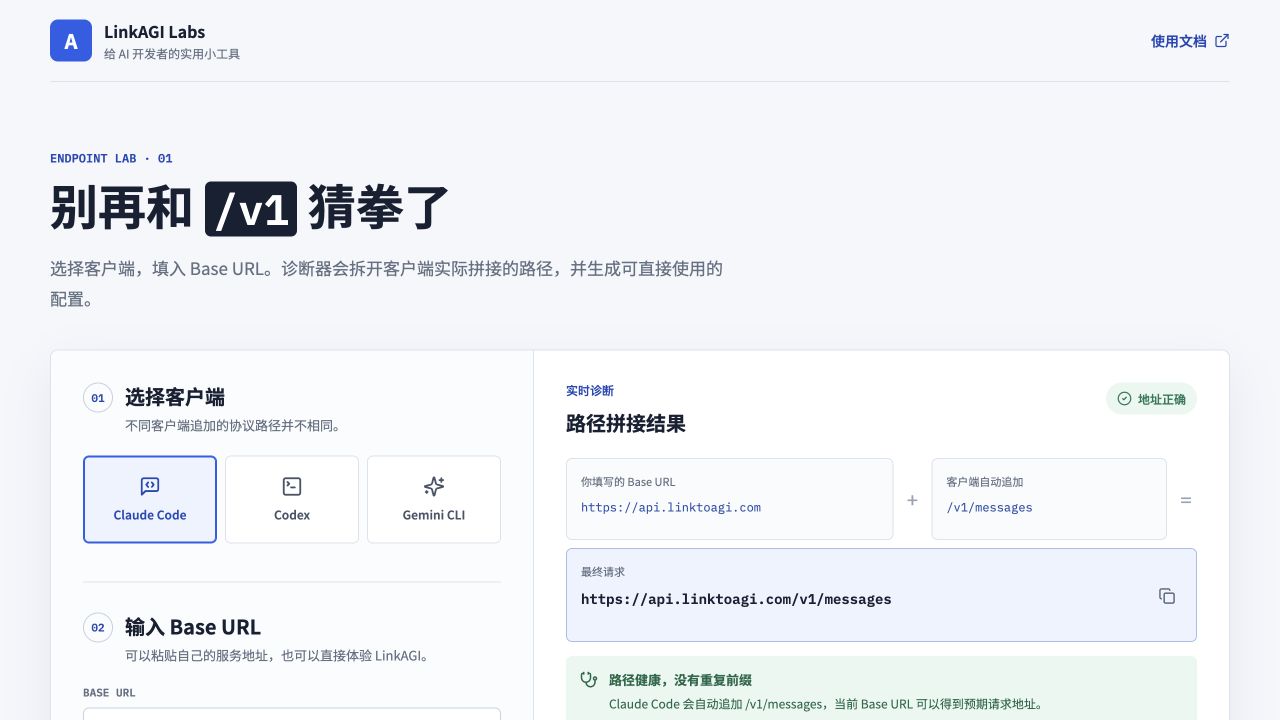Viewport: 1280px width, 720px height.
Task: Select the Gemini CLI client card
Action: (x=434, y=499)
